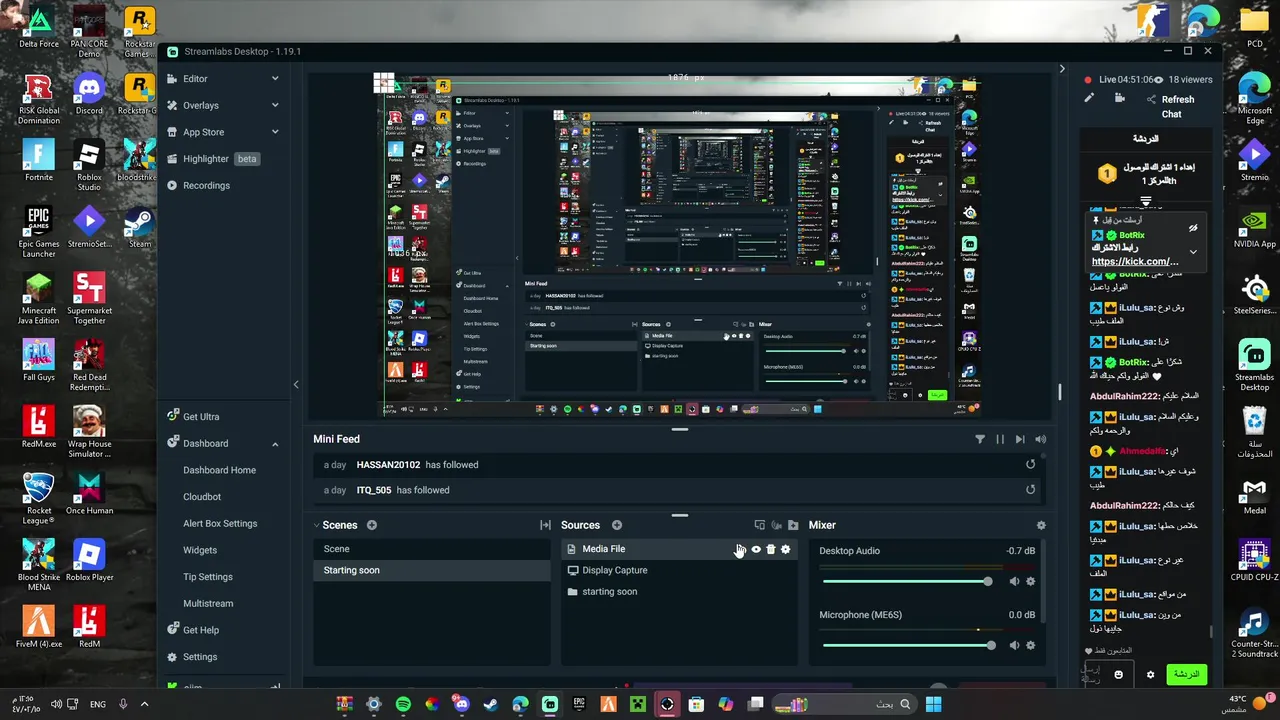Expand the App Store sidebar menu
This screenshot has width=1280, height=720.
tap(275, 132)
